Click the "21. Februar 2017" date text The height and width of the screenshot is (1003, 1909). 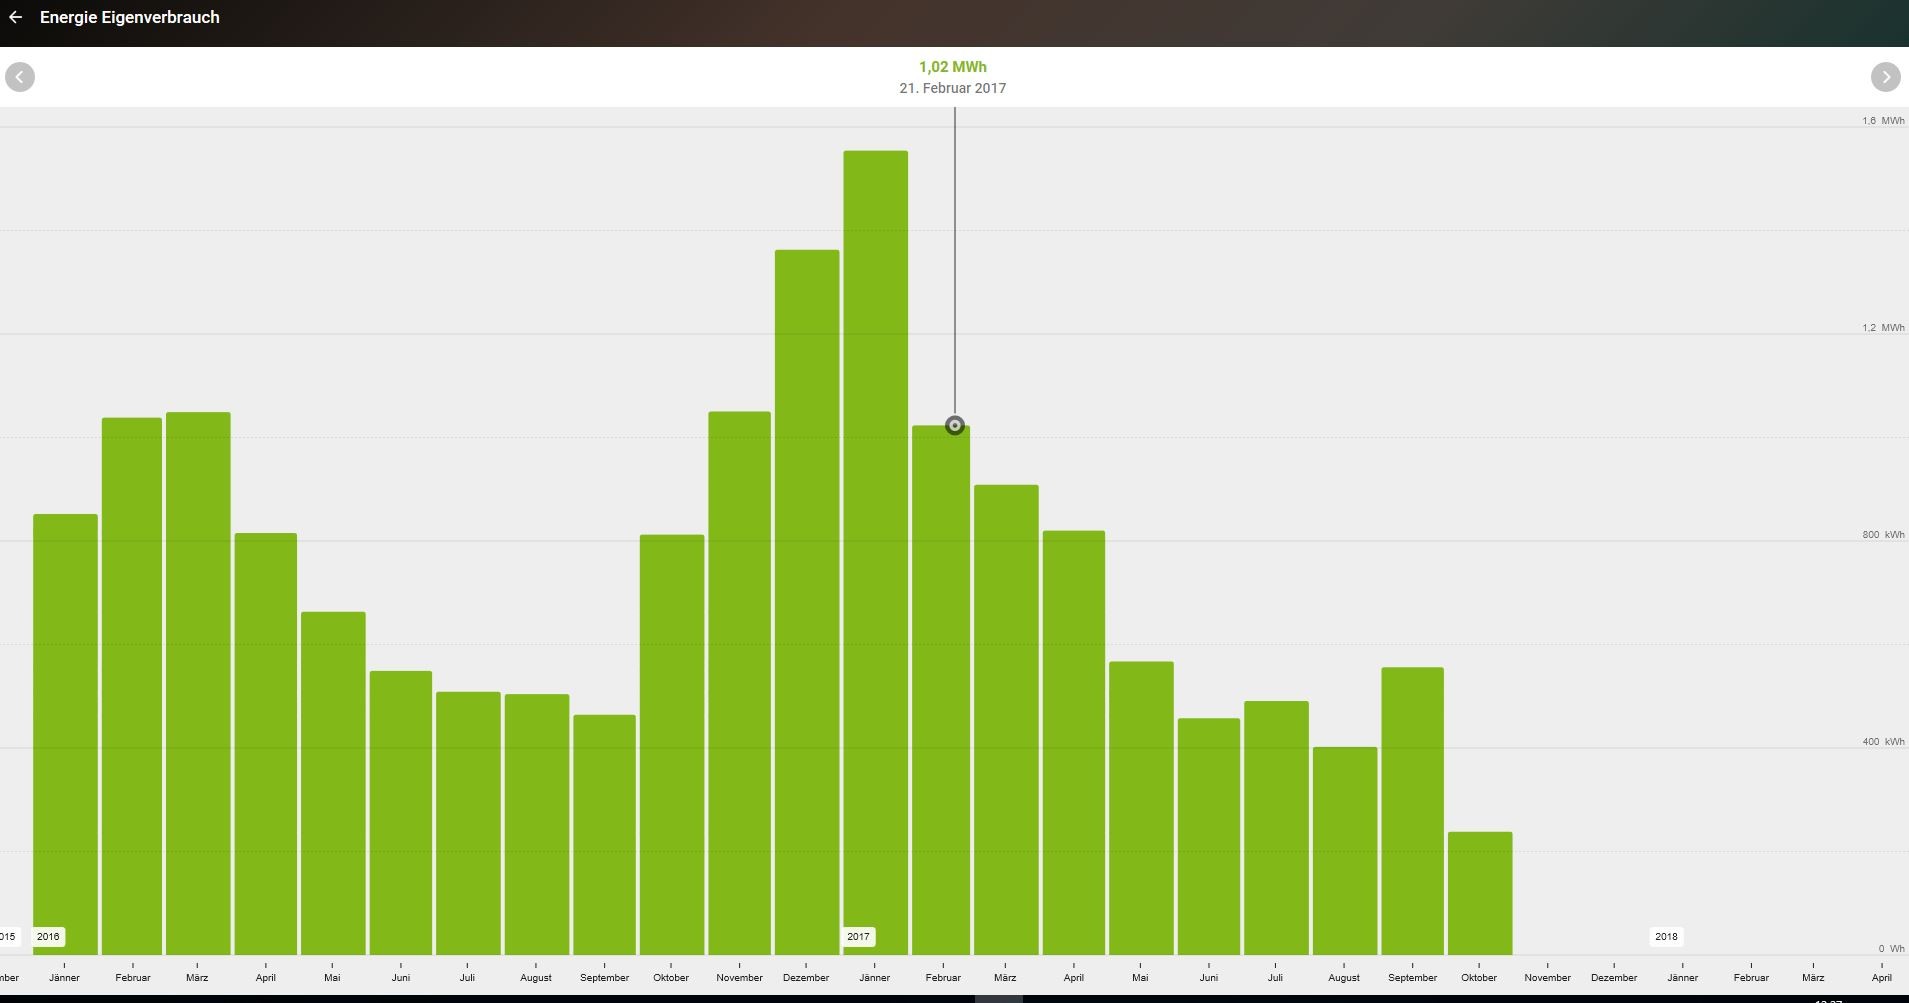point(953,88)
